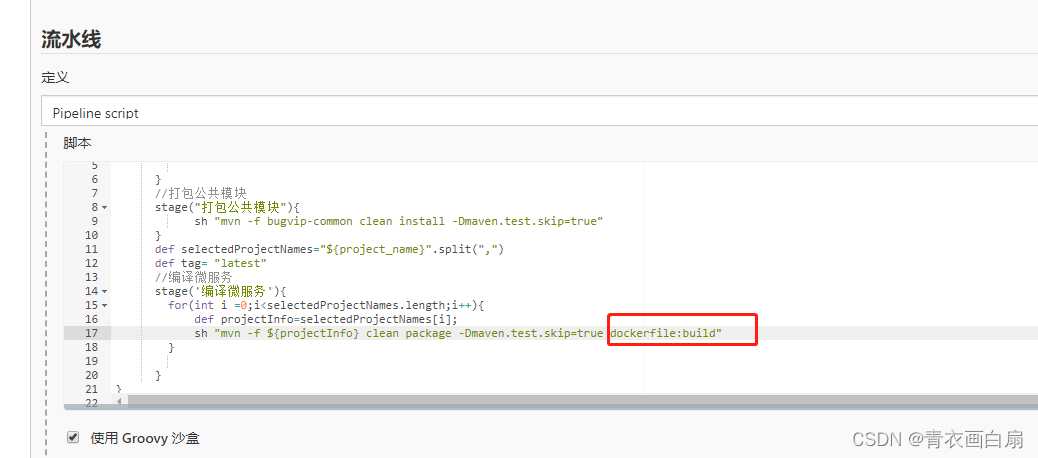The image size is (1038, 458).
Task: Collapse code fold arrow at line 15
Action: pyautogui.click(x=105, y=305)
